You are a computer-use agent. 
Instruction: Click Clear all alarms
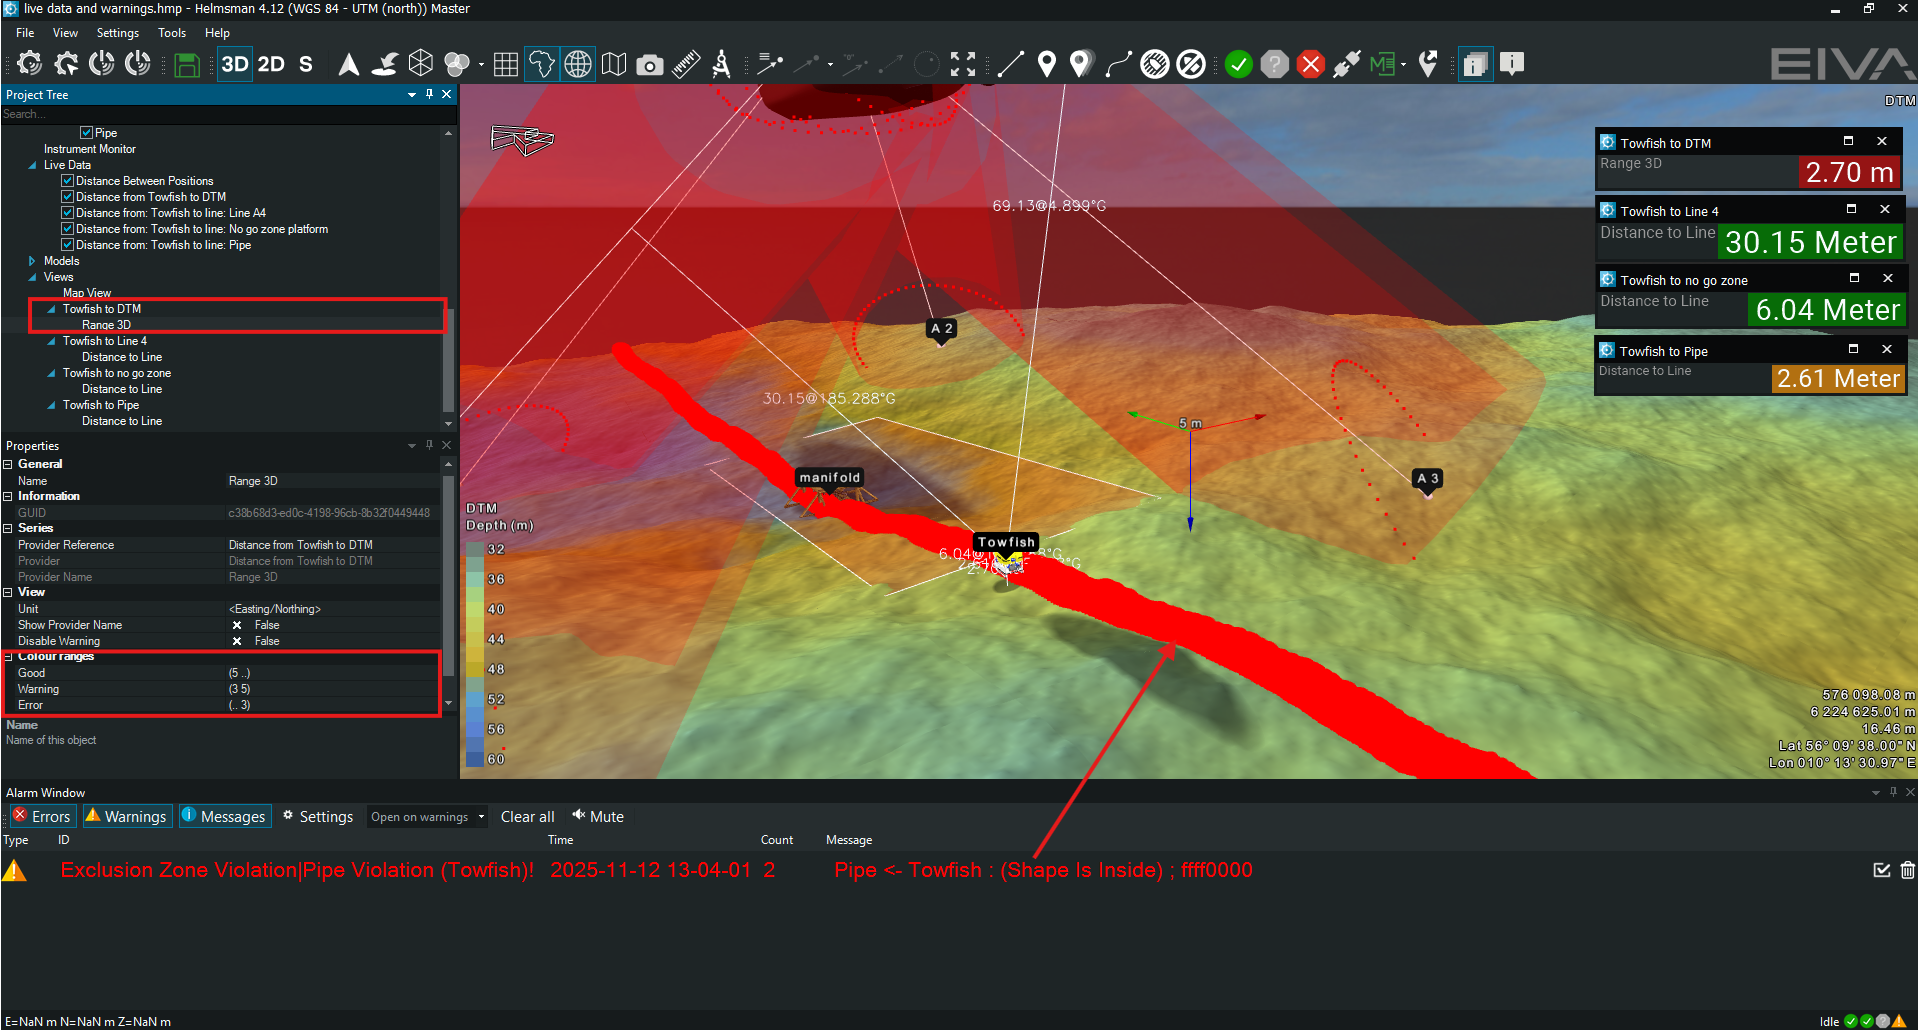(x=527, y=817)
